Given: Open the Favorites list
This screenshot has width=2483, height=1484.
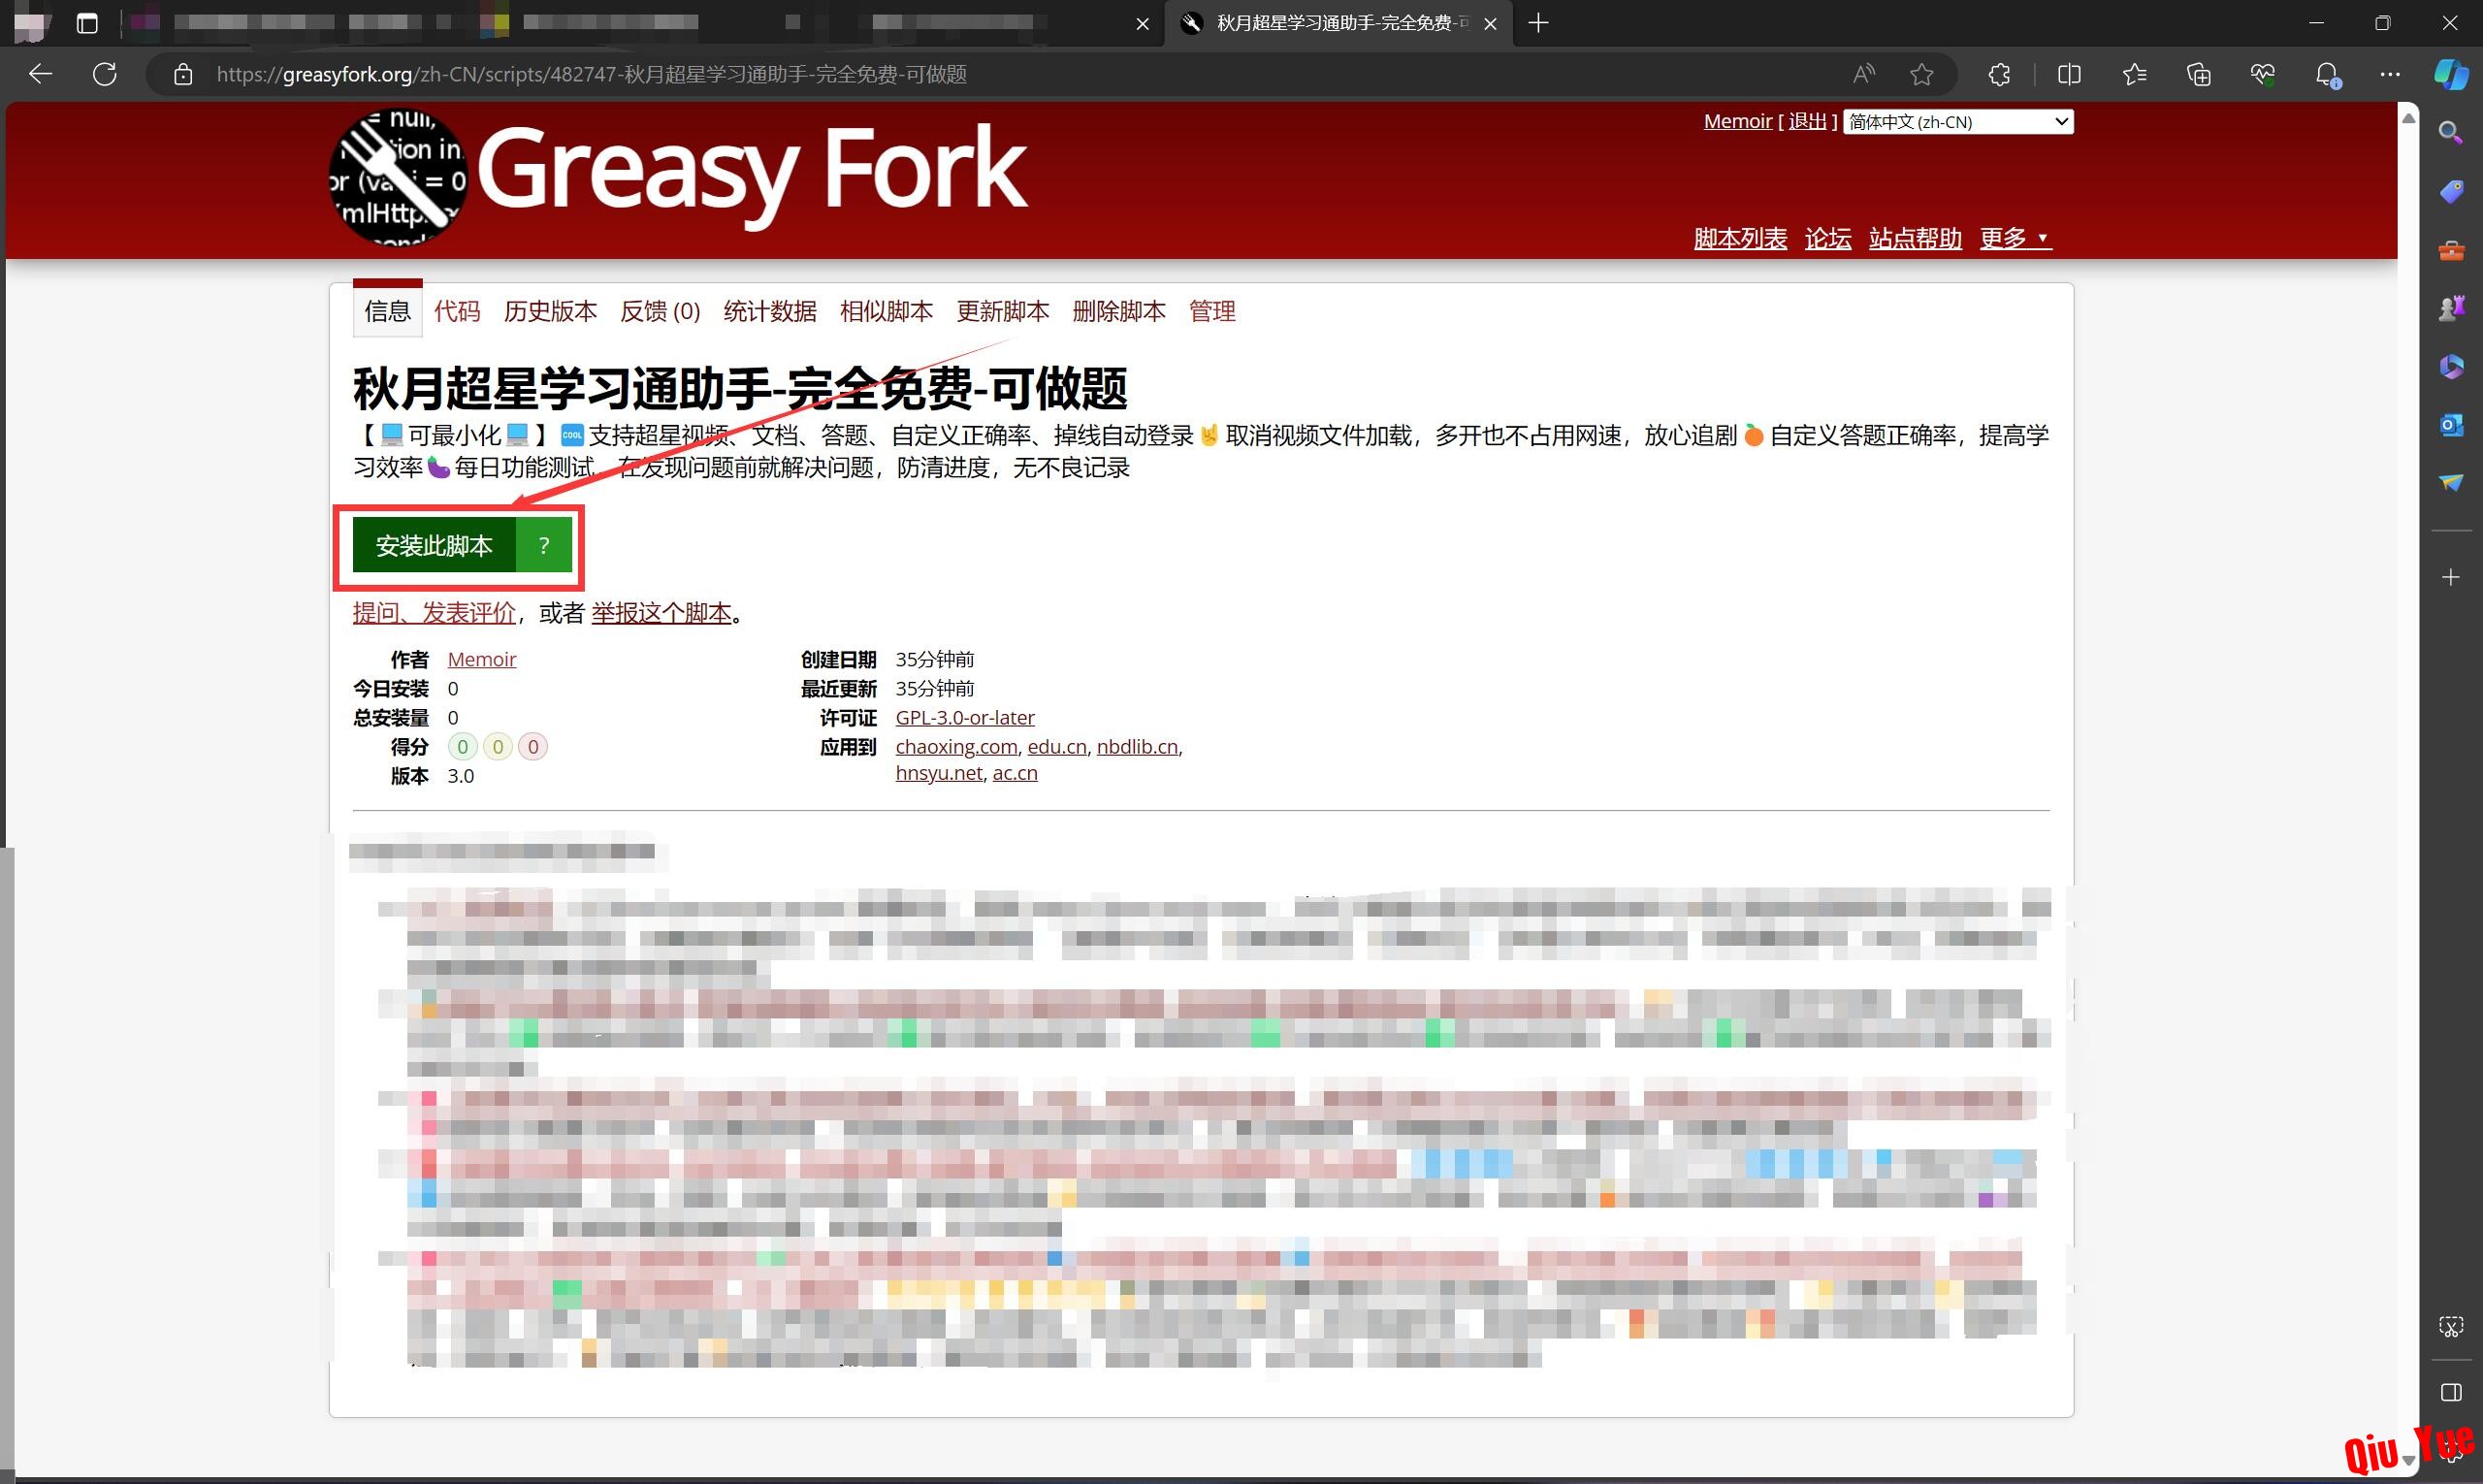Looking at the screenshot, I should coord(2134,74).
